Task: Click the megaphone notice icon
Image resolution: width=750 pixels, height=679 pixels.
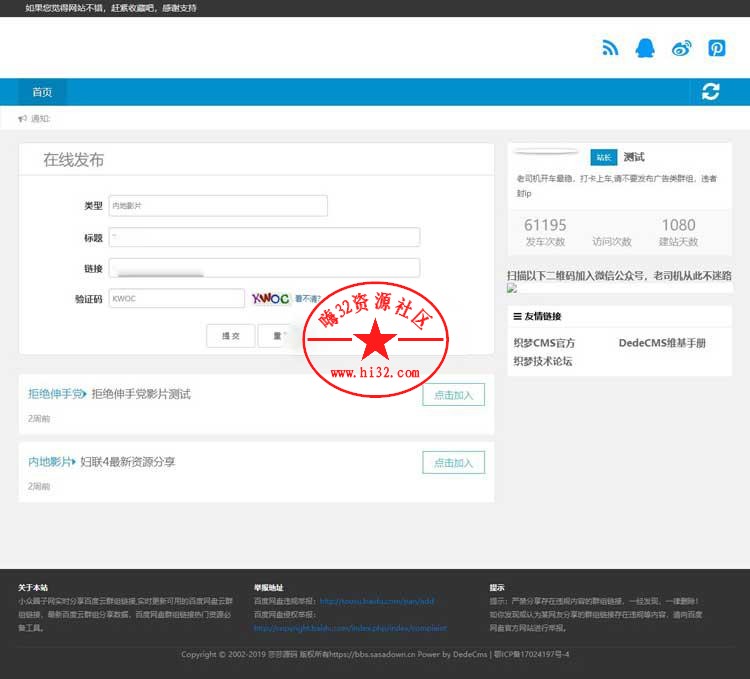Action: (23, 119)
